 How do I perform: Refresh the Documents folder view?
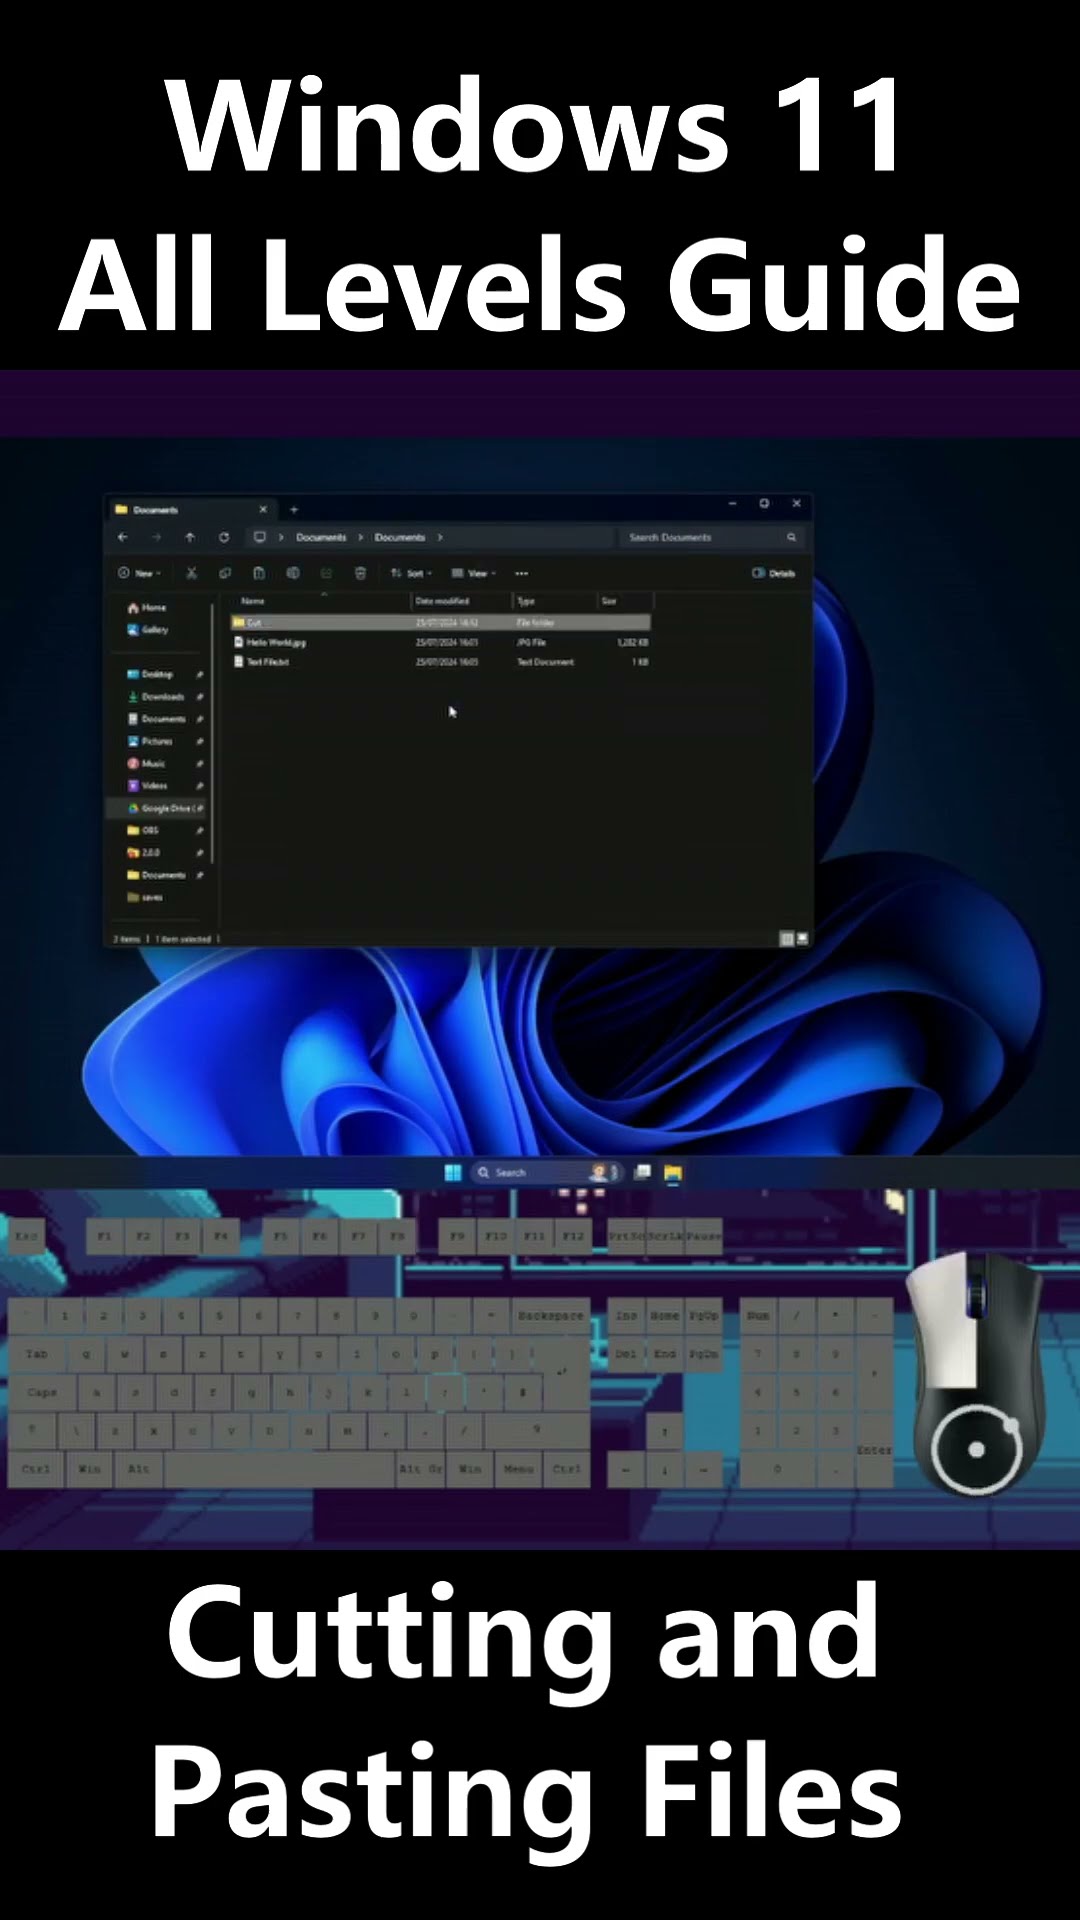pos(224,537)
